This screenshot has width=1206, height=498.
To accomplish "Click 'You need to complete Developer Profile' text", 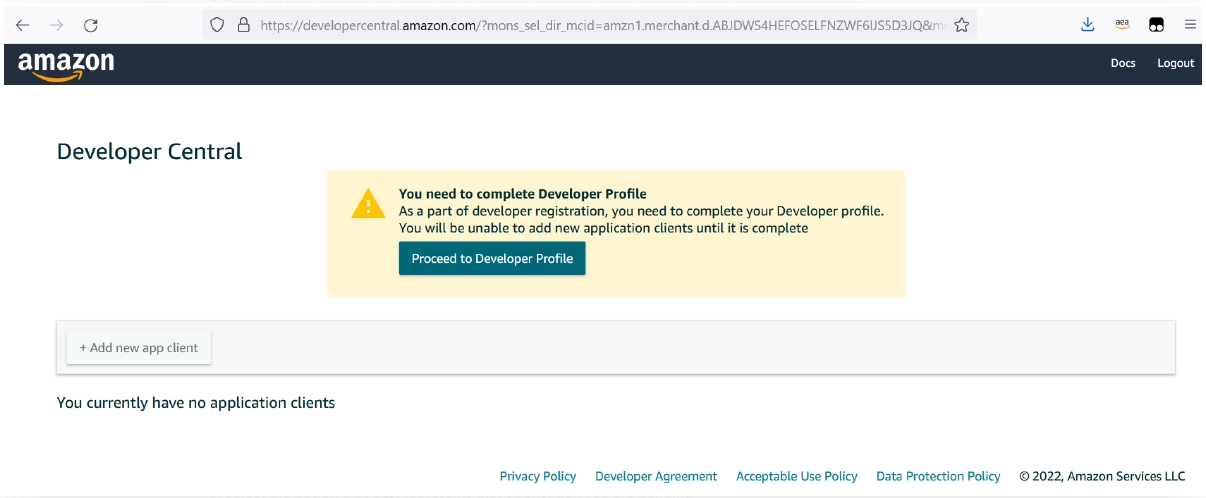I will [x=523, y=194].
